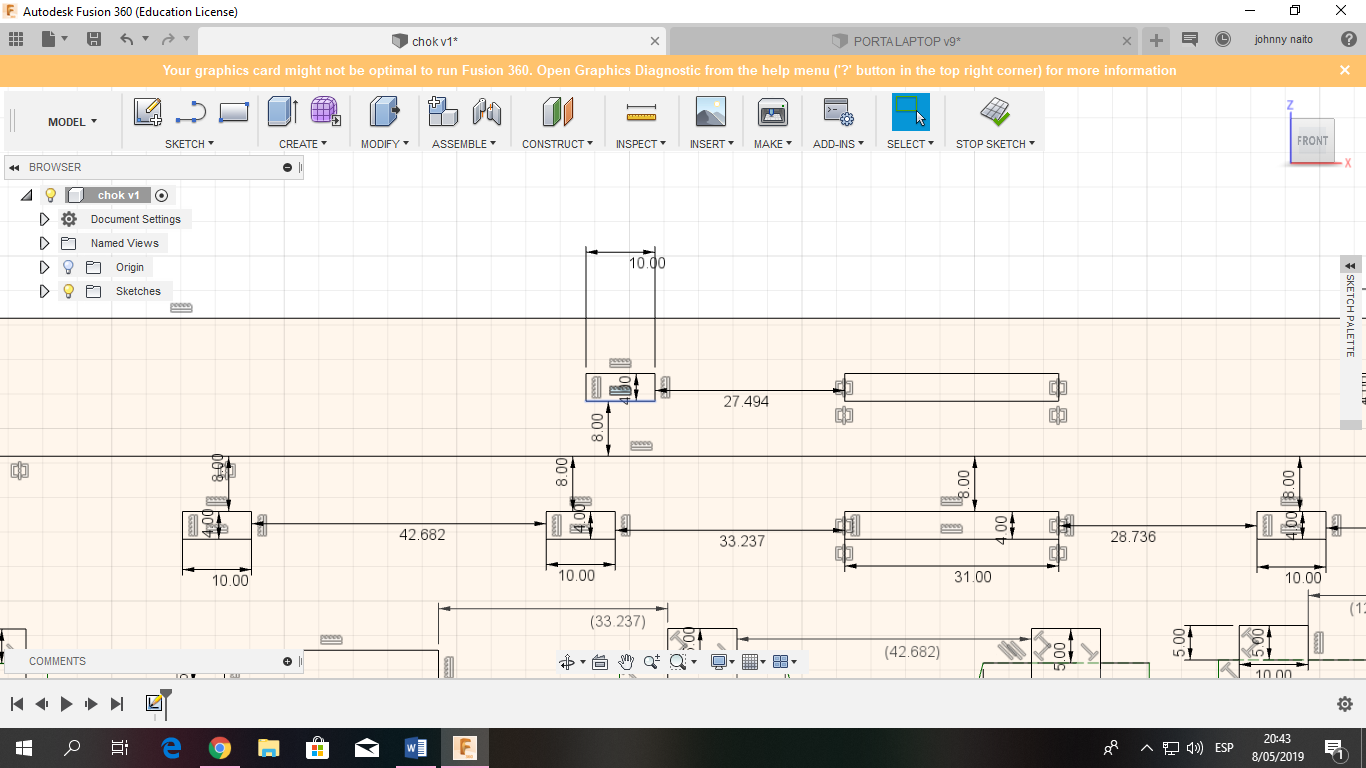
Task: Dismiss the graphics card warning banner
Action: point(1345,70)
